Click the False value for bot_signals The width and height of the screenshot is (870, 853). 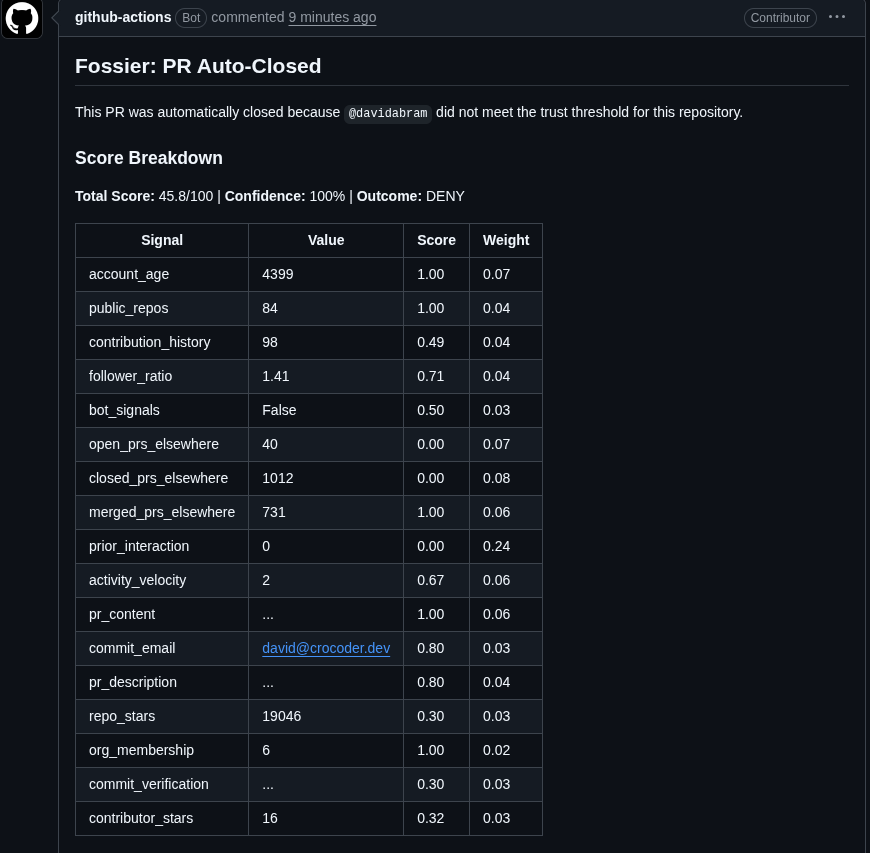[x=279, y=410]
